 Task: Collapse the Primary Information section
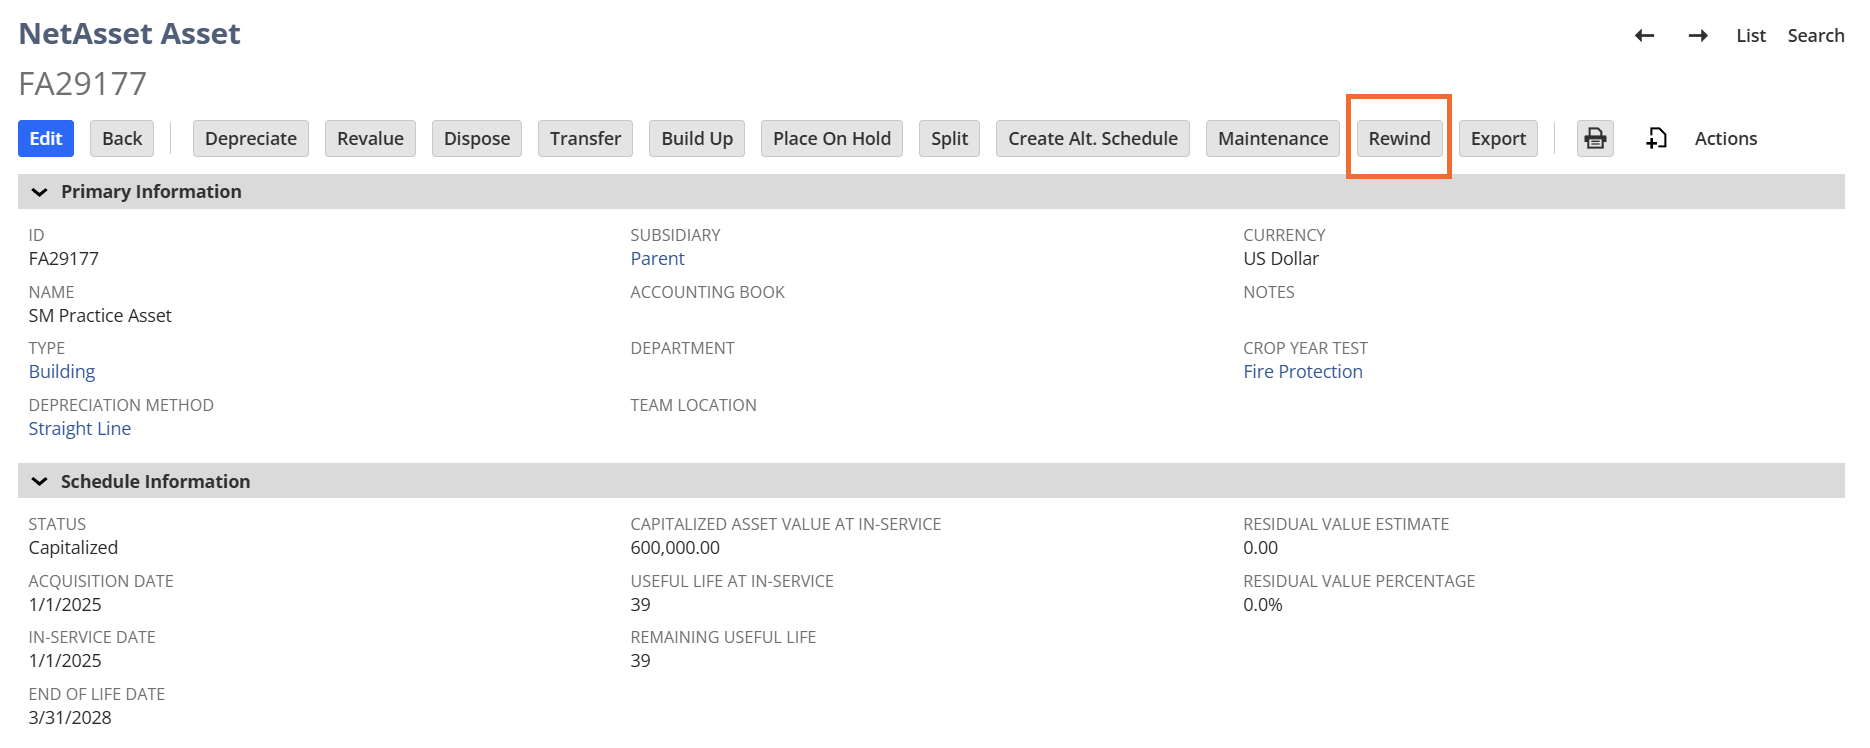40,192
